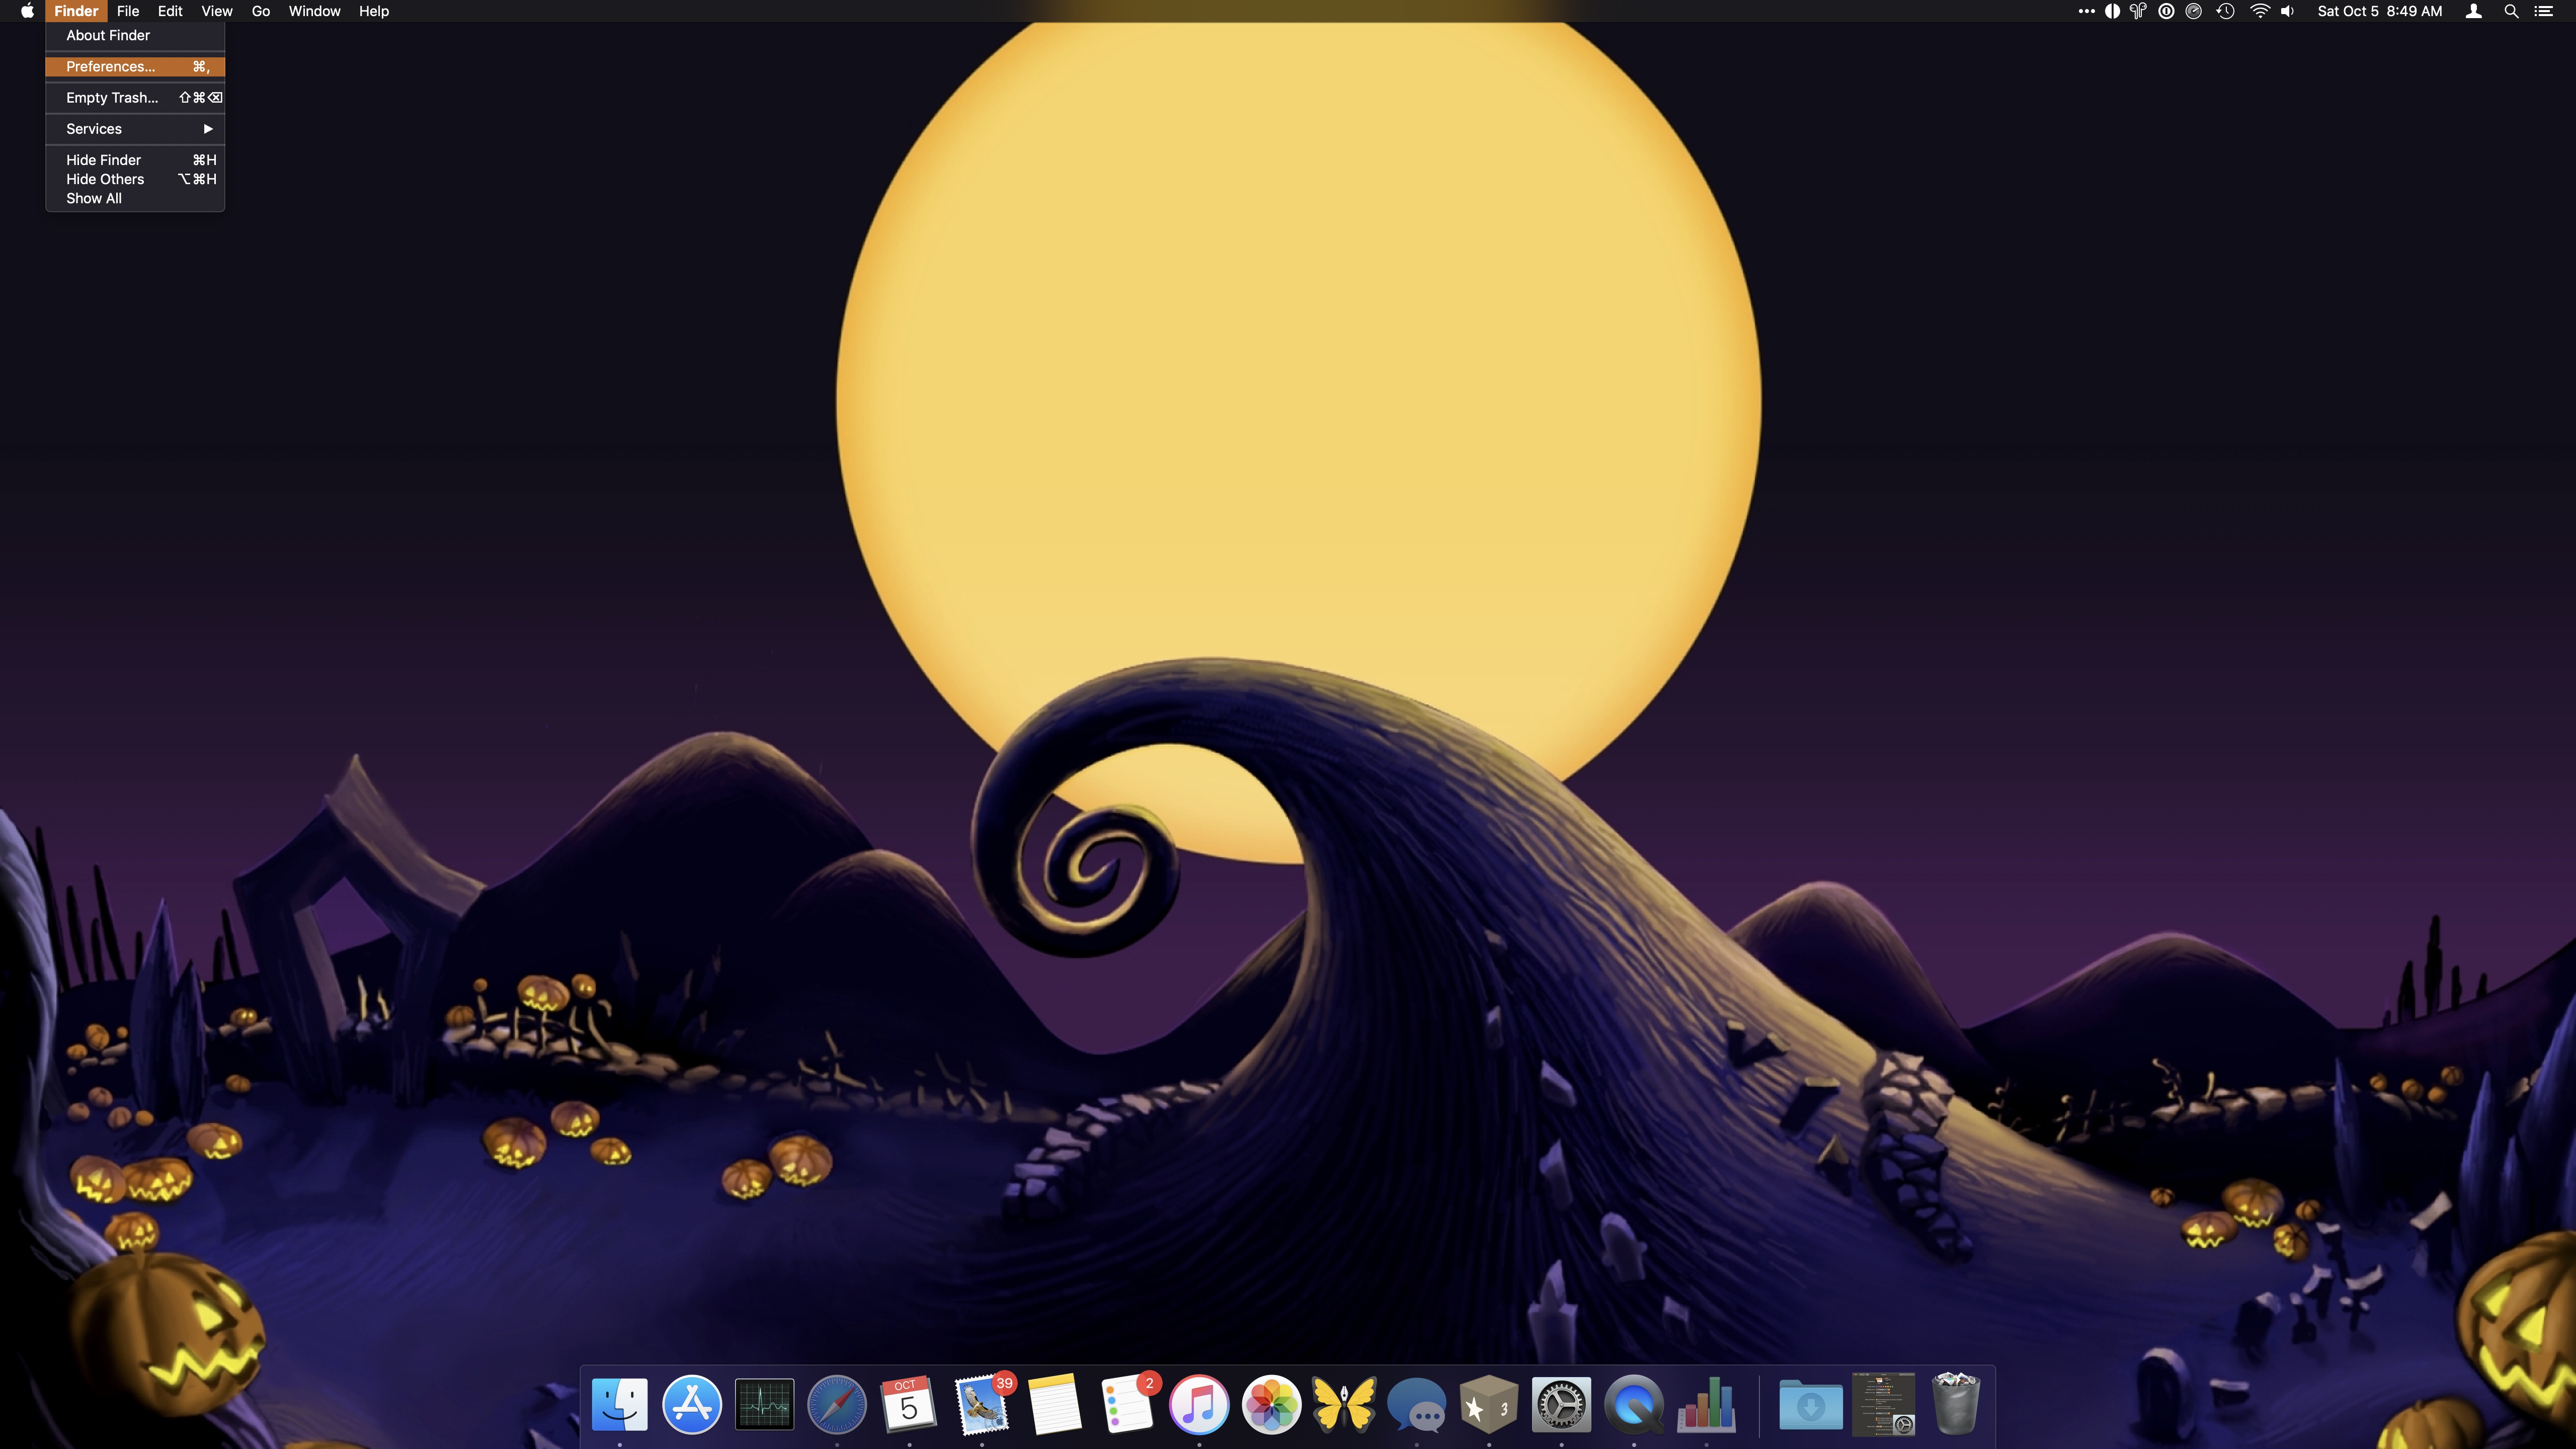2576x1449 pixels.
Task: Open Activity Monitor in the Dock
Action: click(x=764, y=1404)
